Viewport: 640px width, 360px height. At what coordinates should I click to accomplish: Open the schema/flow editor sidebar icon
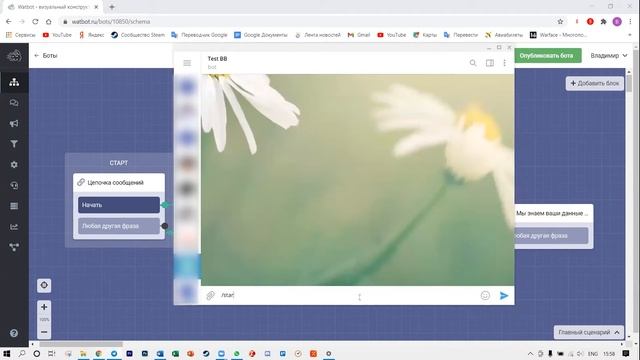[14, 82]
